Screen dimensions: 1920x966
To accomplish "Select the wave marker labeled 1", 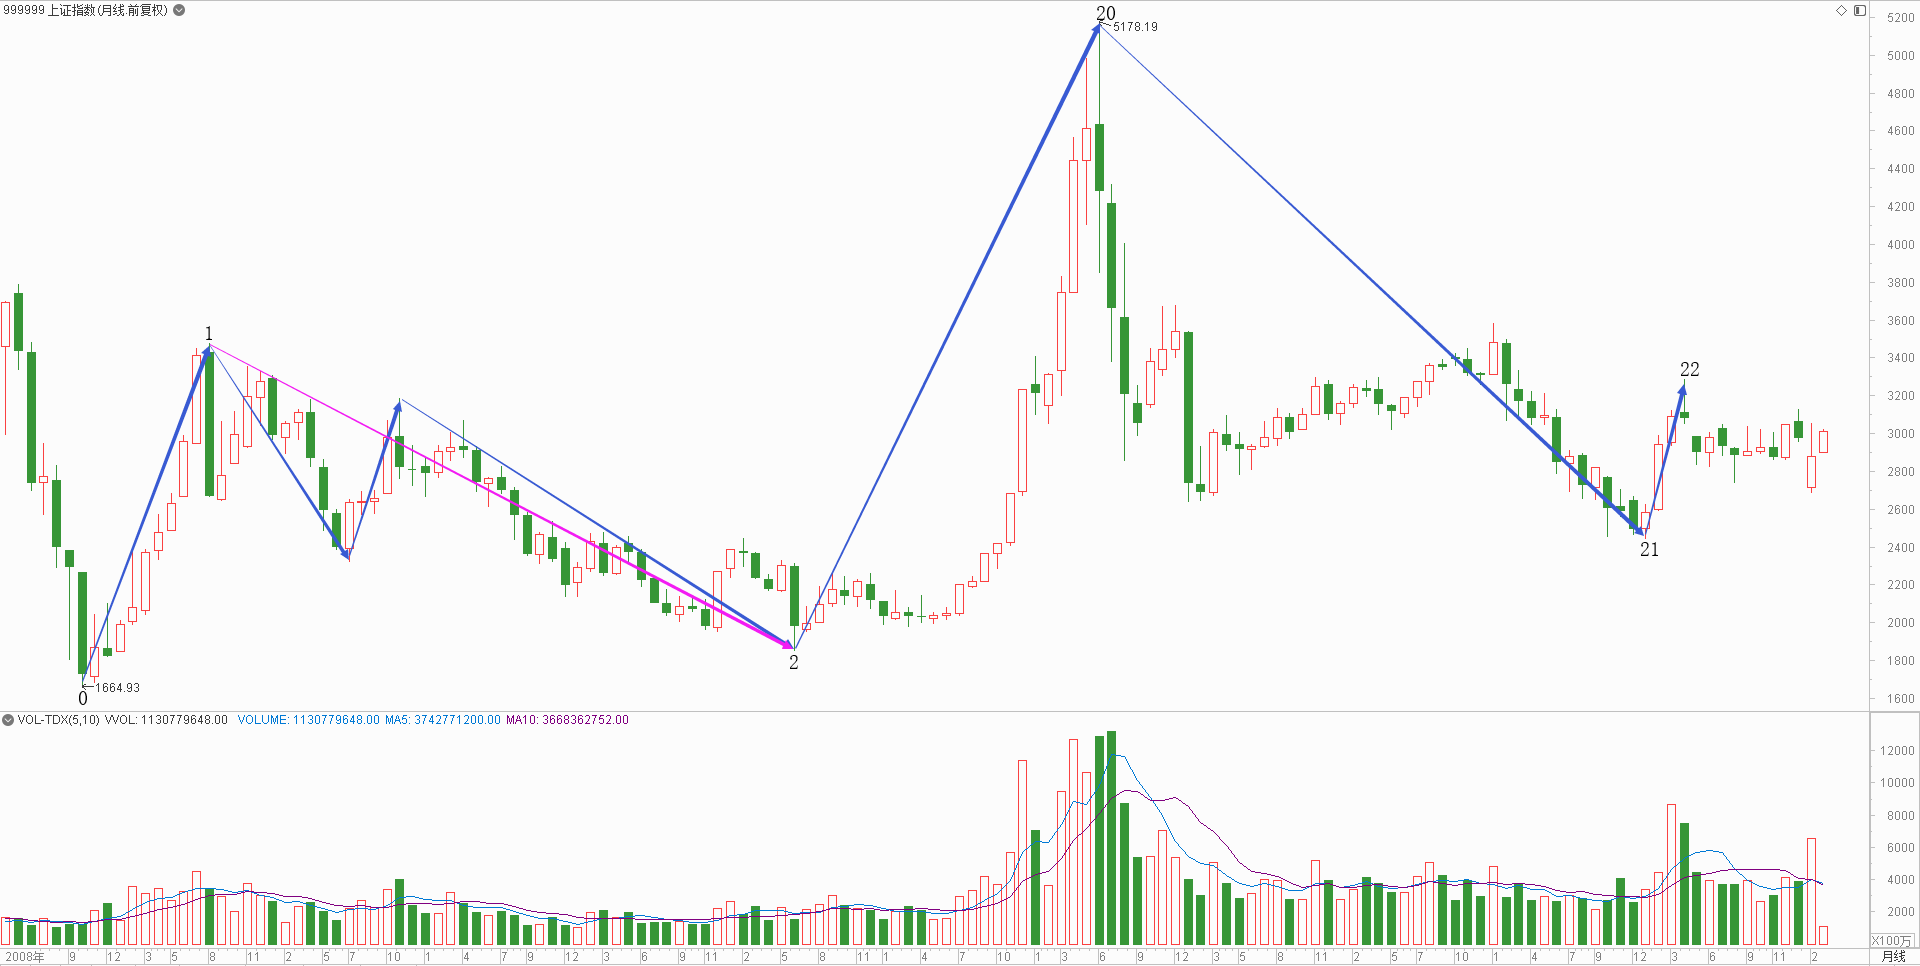I will (x=208, y=333).
